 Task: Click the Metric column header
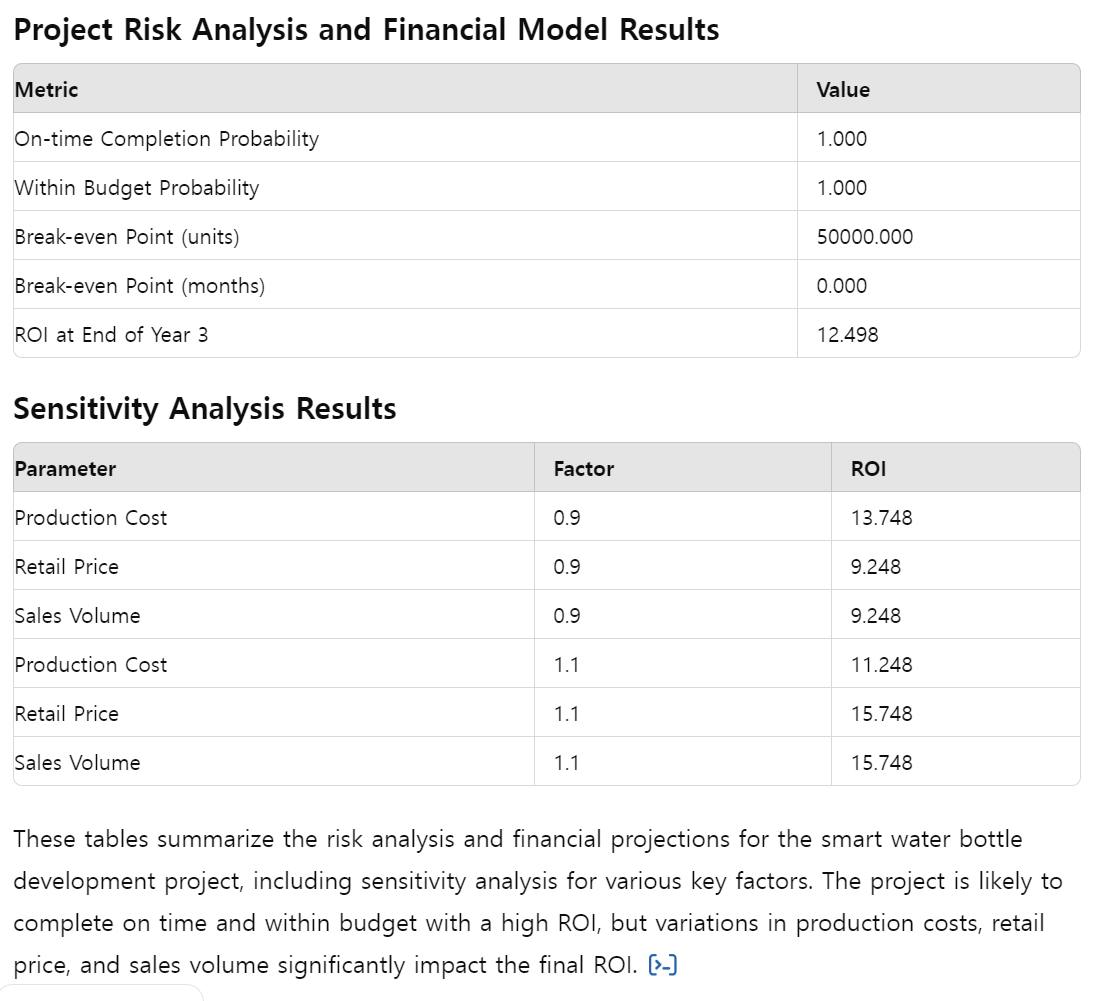coord(46,89)
